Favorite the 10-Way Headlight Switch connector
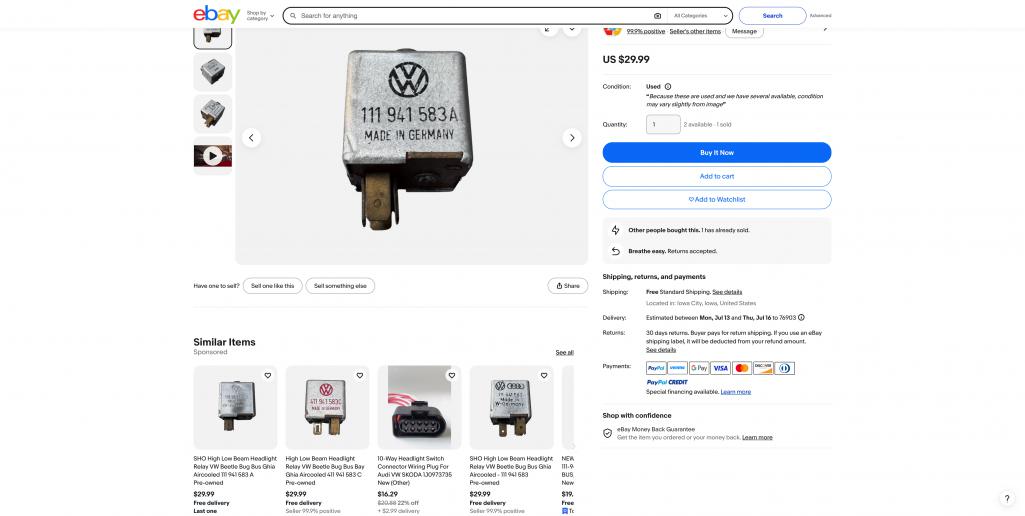The height and width of the screenshot is (516, 1025). tap(452, 375)
